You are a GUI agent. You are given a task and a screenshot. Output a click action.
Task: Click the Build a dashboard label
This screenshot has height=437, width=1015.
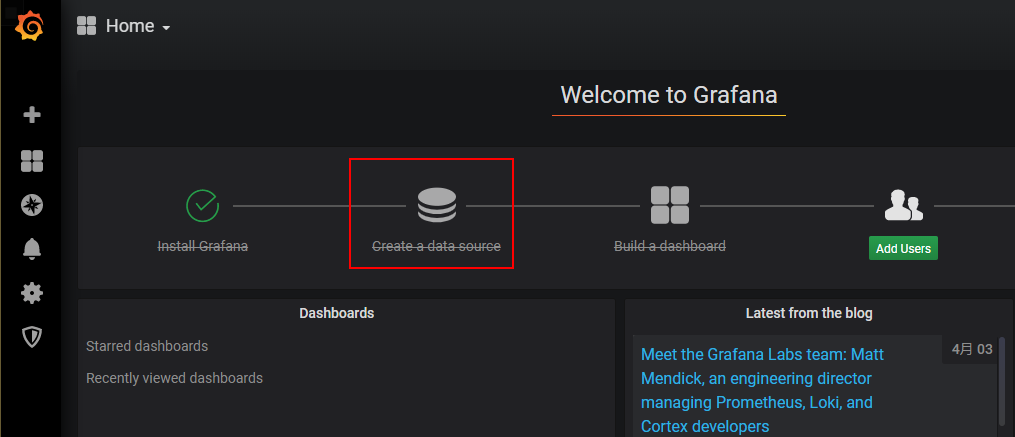point(670,246)
